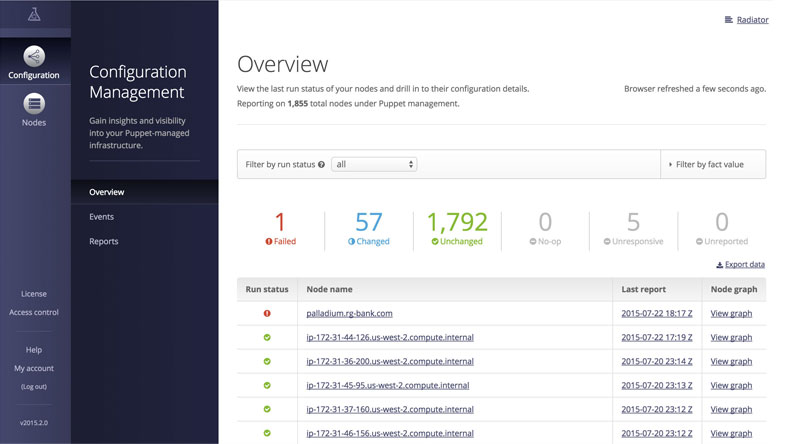Filter nodes by 1,792 Unchanged count

[457, 229]
